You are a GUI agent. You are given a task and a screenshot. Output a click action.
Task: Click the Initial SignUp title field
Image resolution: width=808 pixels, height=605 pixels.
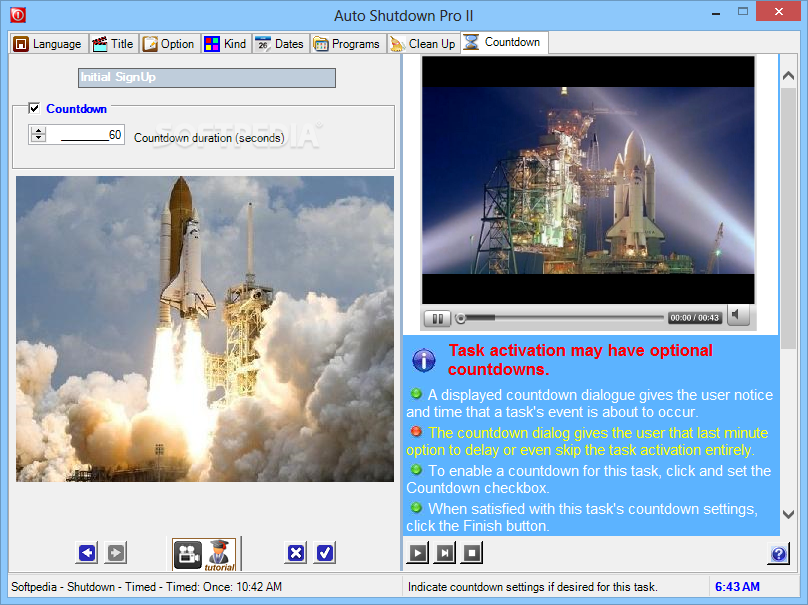tap(207, 78)
